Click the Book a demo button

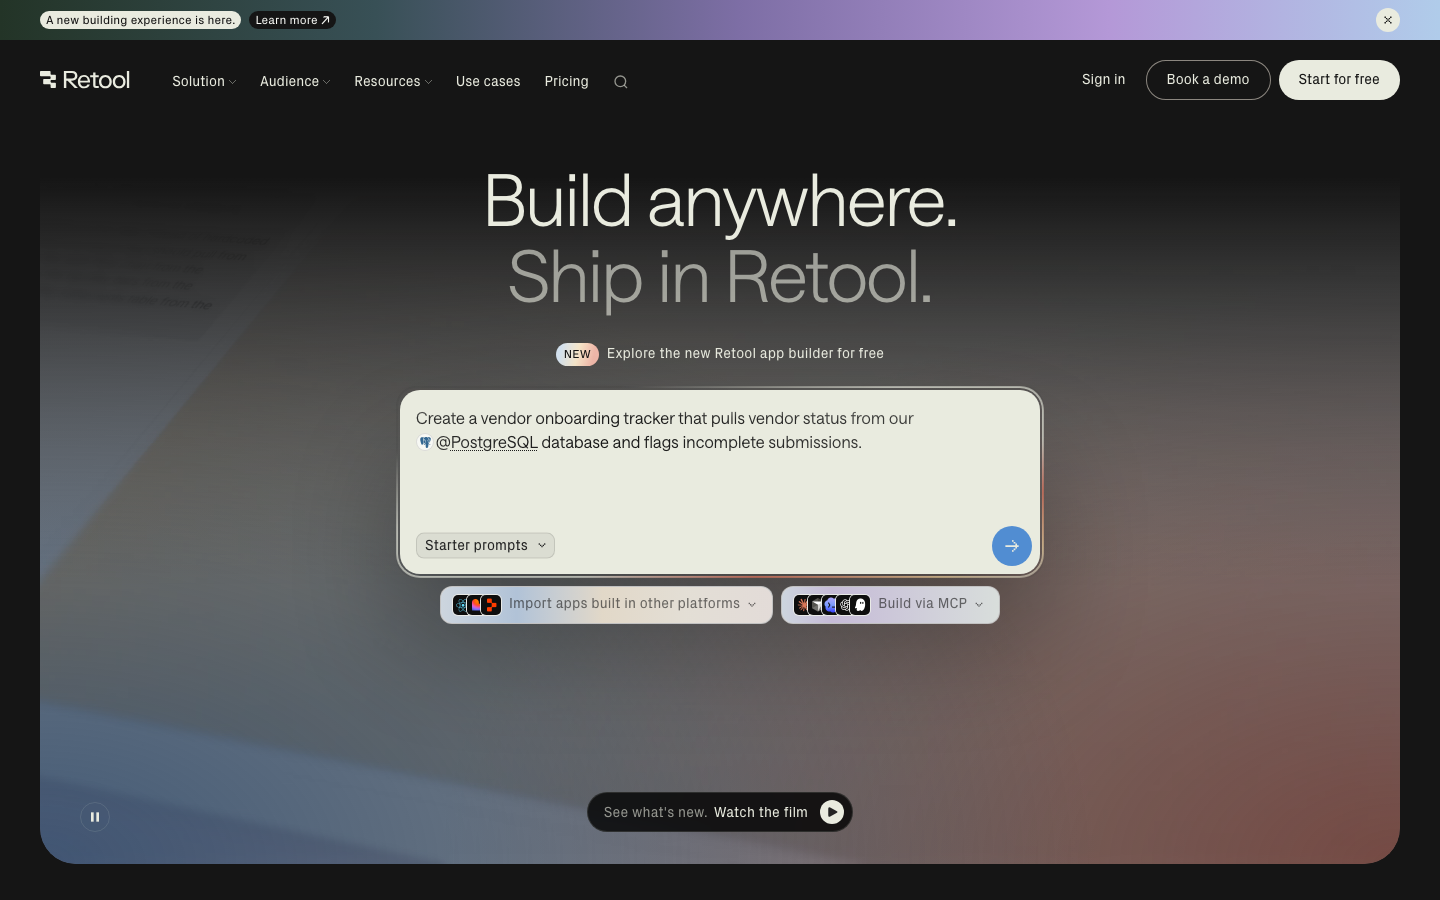point(1208,80)
